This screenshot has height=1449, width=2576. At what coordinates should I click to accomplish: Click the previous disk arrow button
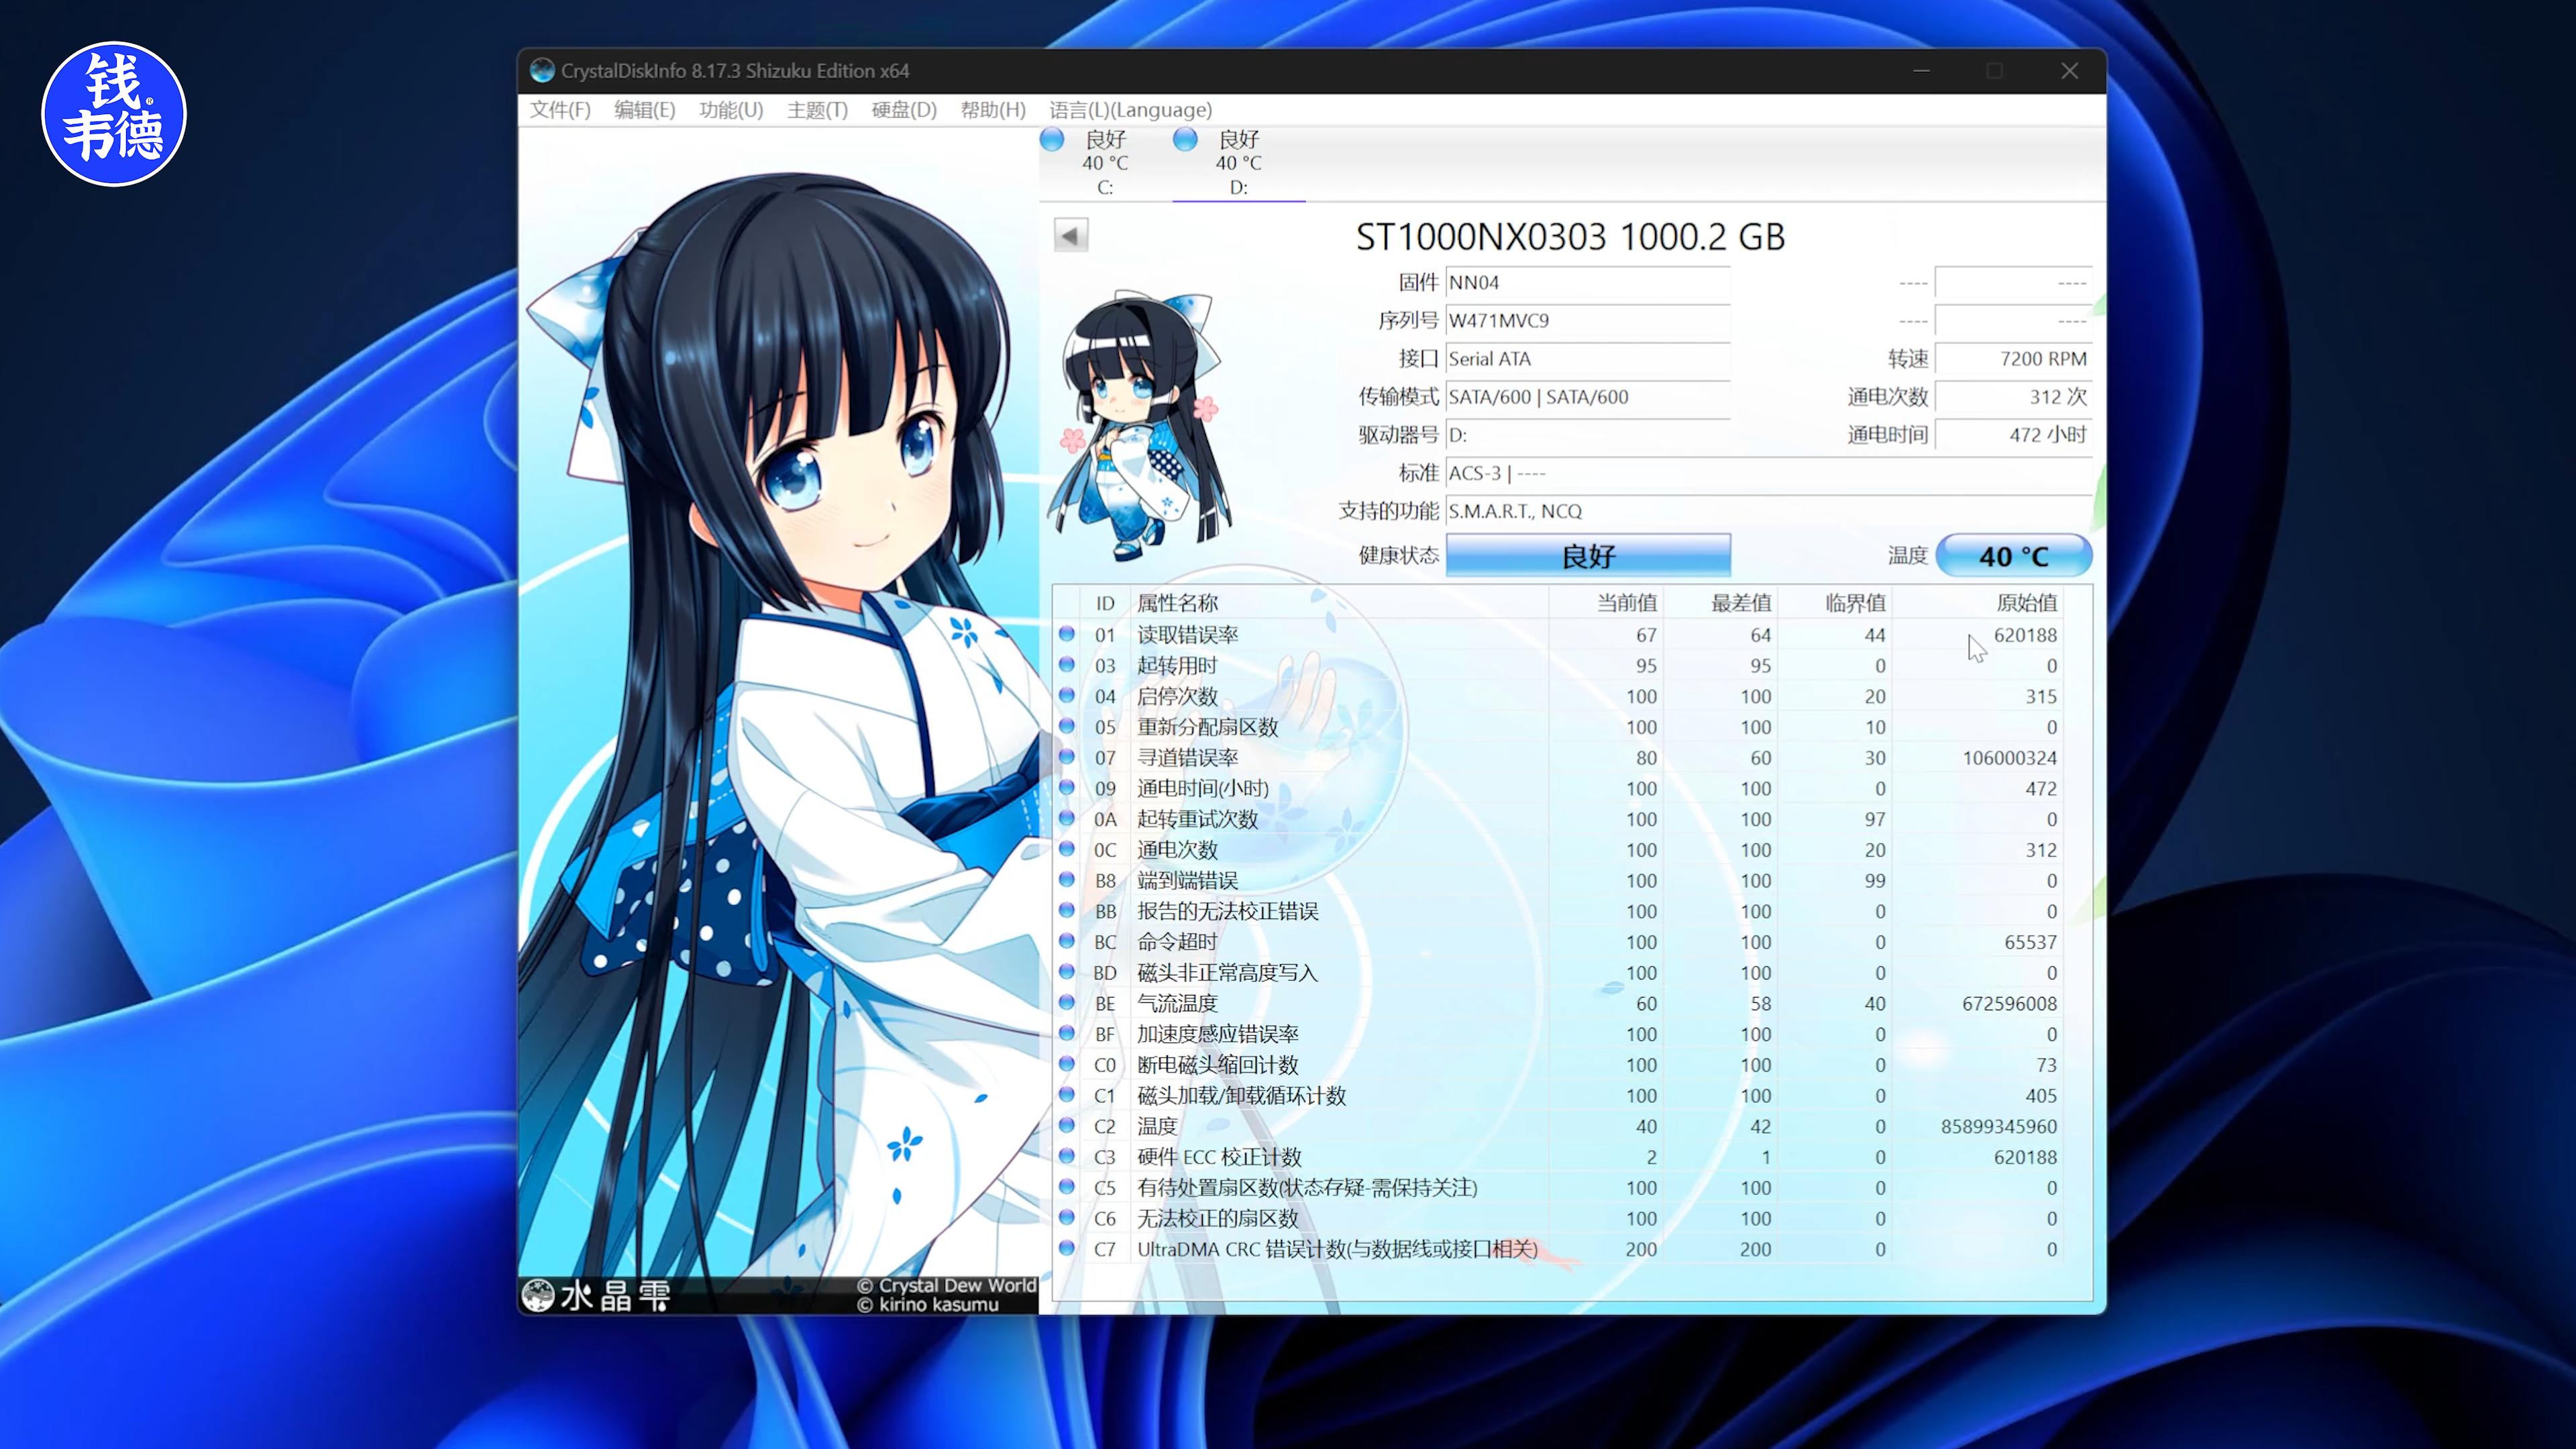point(1070,236)
